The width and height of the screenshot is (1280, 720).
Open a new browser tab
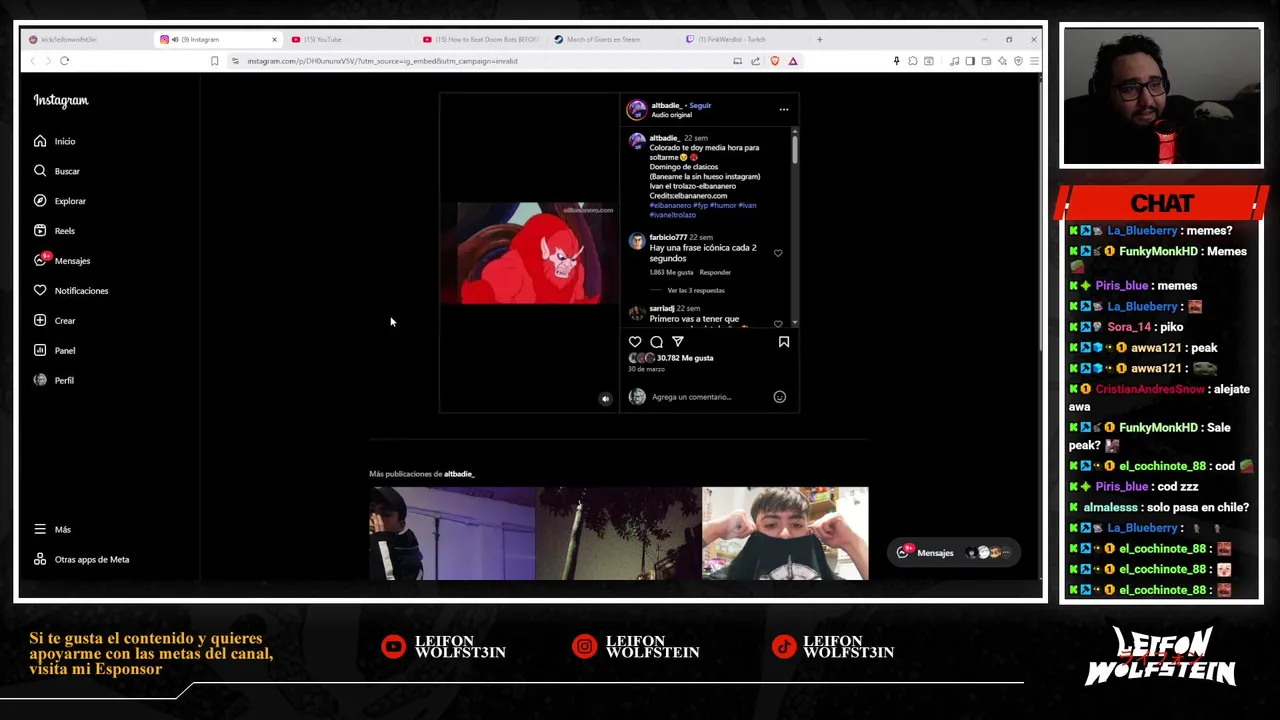819,39
